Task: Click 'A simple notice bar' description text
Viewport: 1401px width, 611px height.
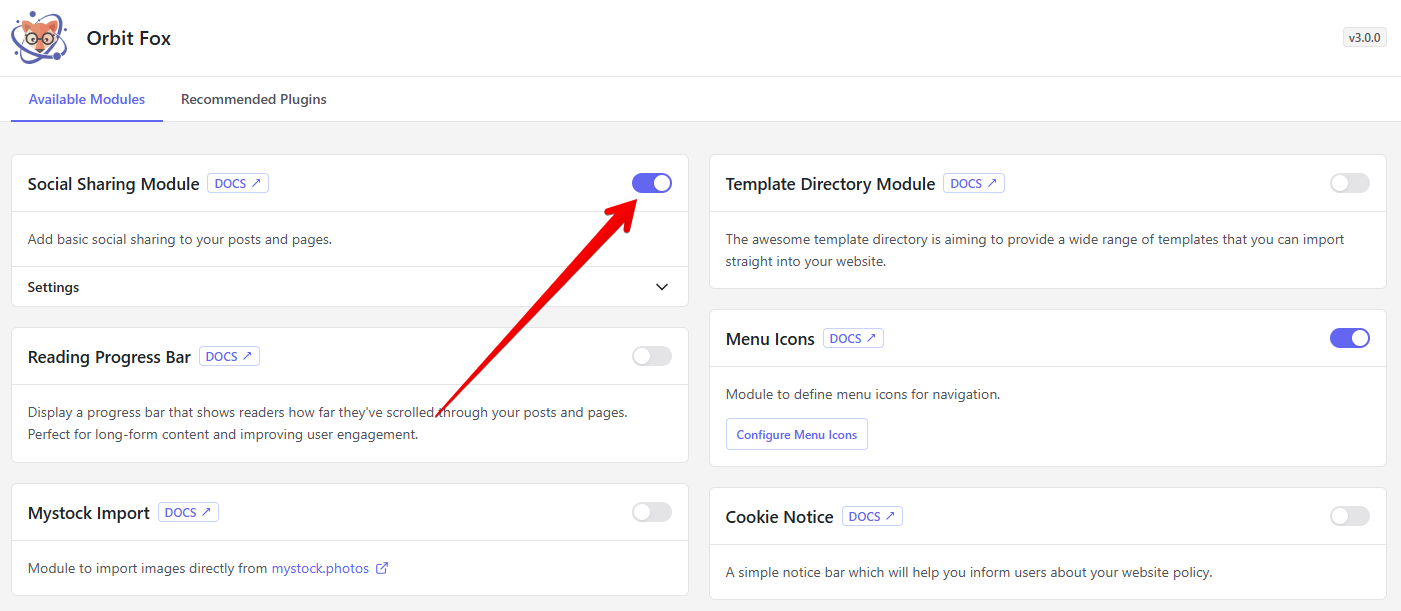Action: 969,572
